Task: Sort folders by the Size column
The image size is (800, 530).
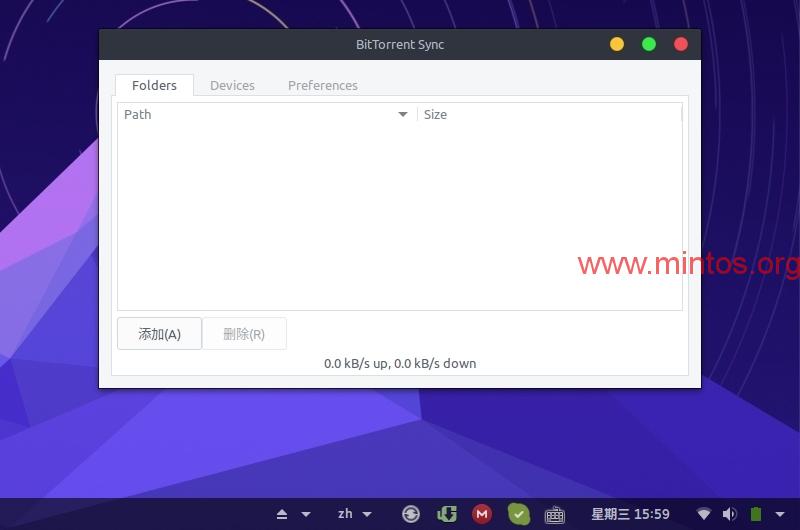Action: [x=549, y=114]
